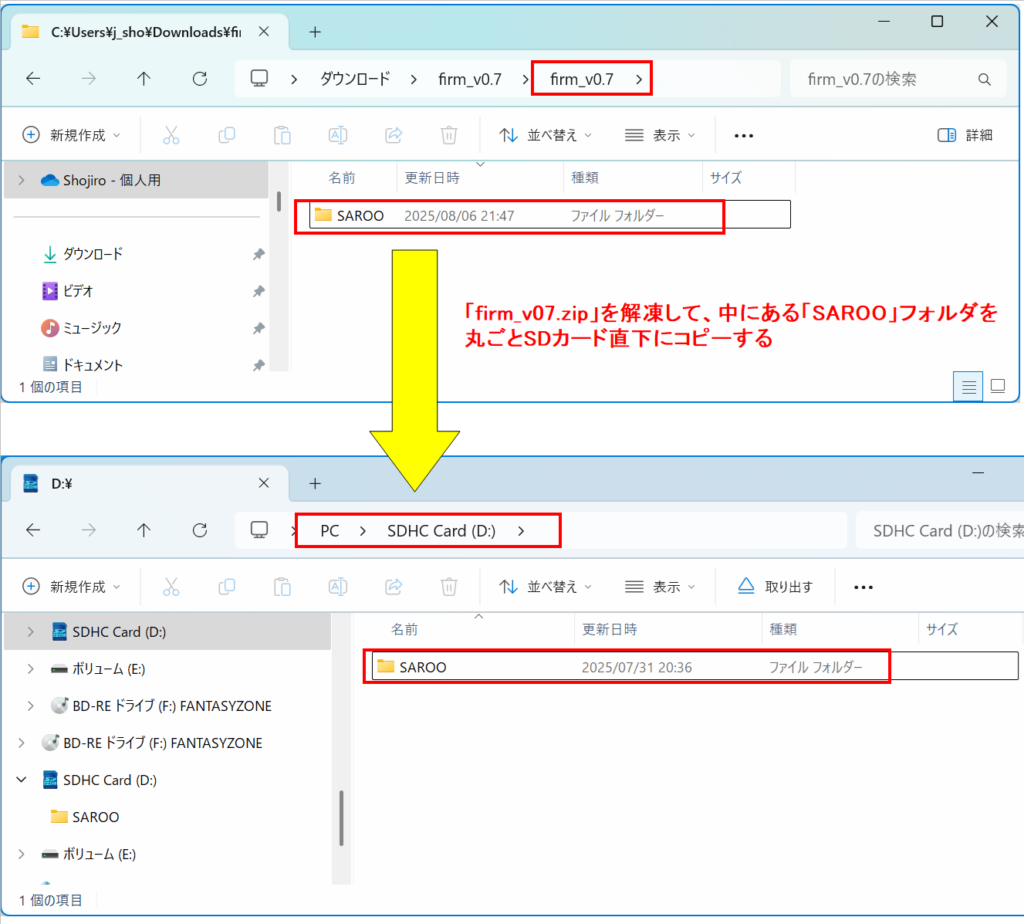The image size is (1024, 924).
Task: Click the firm_v0.7の検索 search box
Action: point(885,79)
